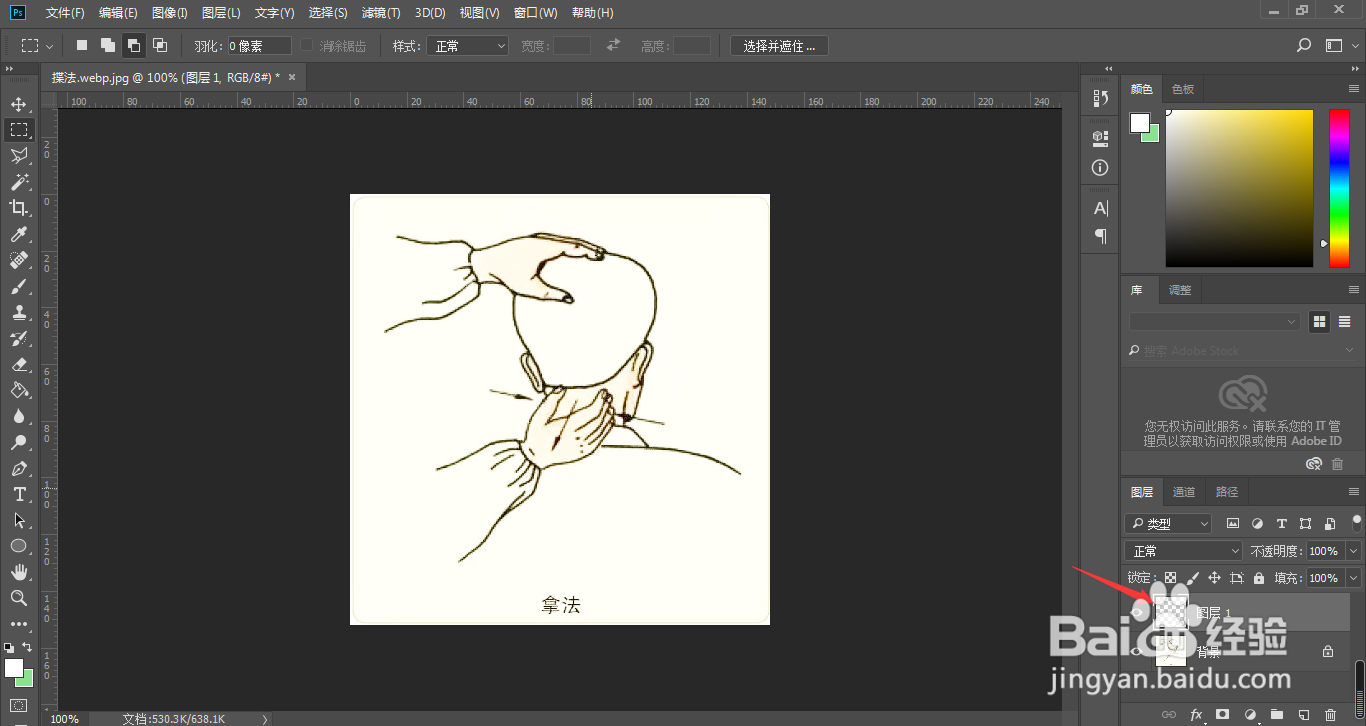1366x726 pixels.
Task: Open the 图像(I) menu
Action: pos(170,13)
